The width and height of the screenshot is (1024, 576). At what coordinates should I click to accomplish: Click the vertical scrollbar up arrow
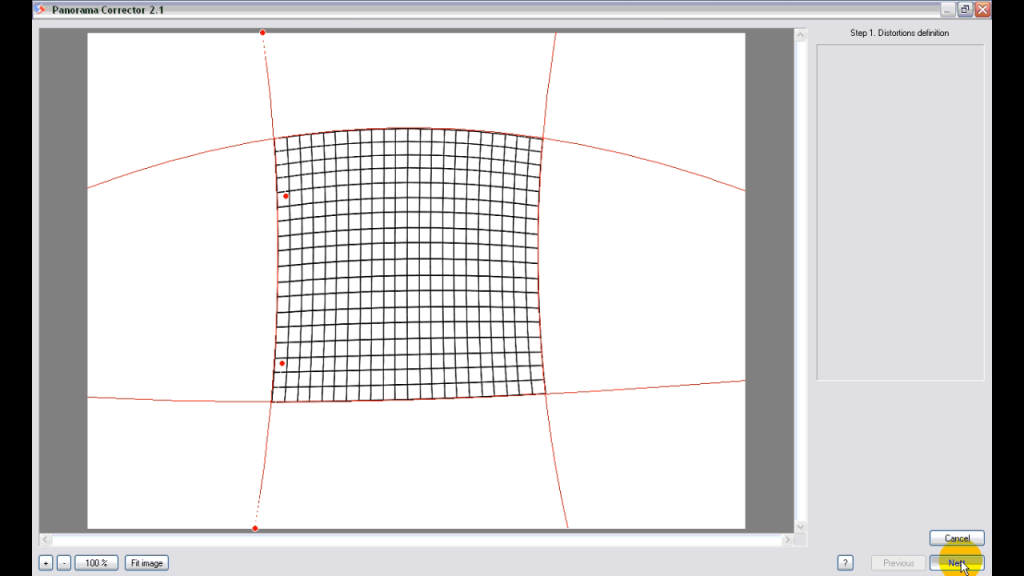[x=800, y=35]
